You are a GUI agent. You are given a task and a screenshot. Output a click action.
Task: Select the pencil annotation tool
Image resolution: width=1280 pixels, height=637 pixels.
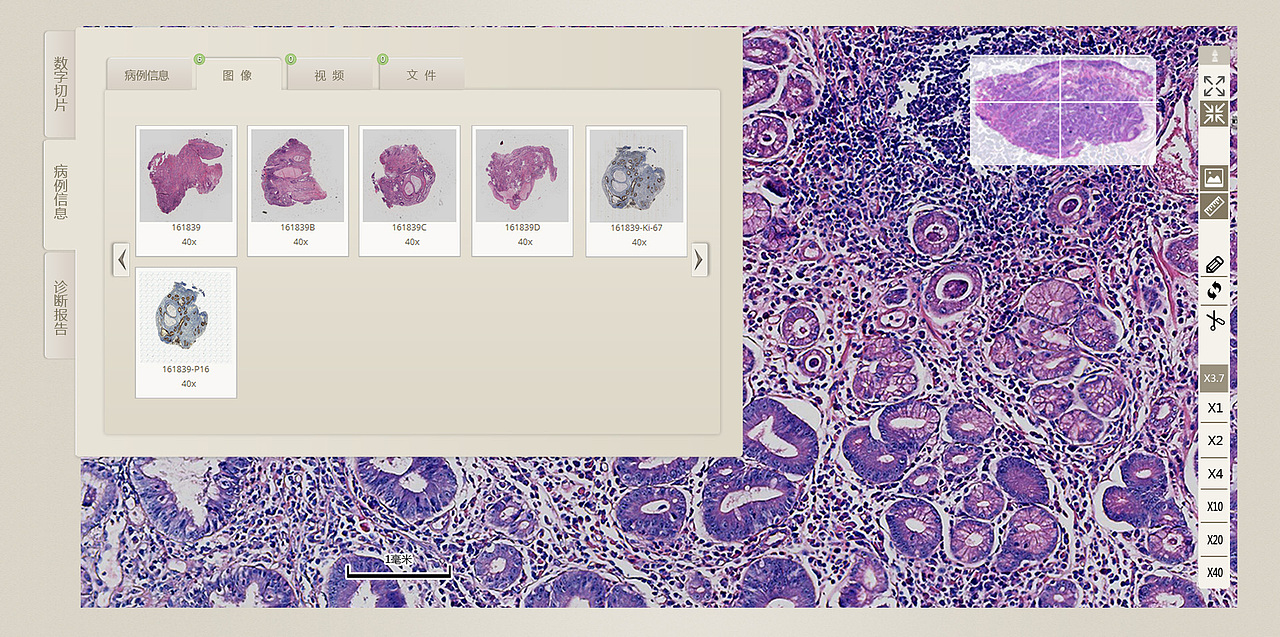click(1214, 264)
